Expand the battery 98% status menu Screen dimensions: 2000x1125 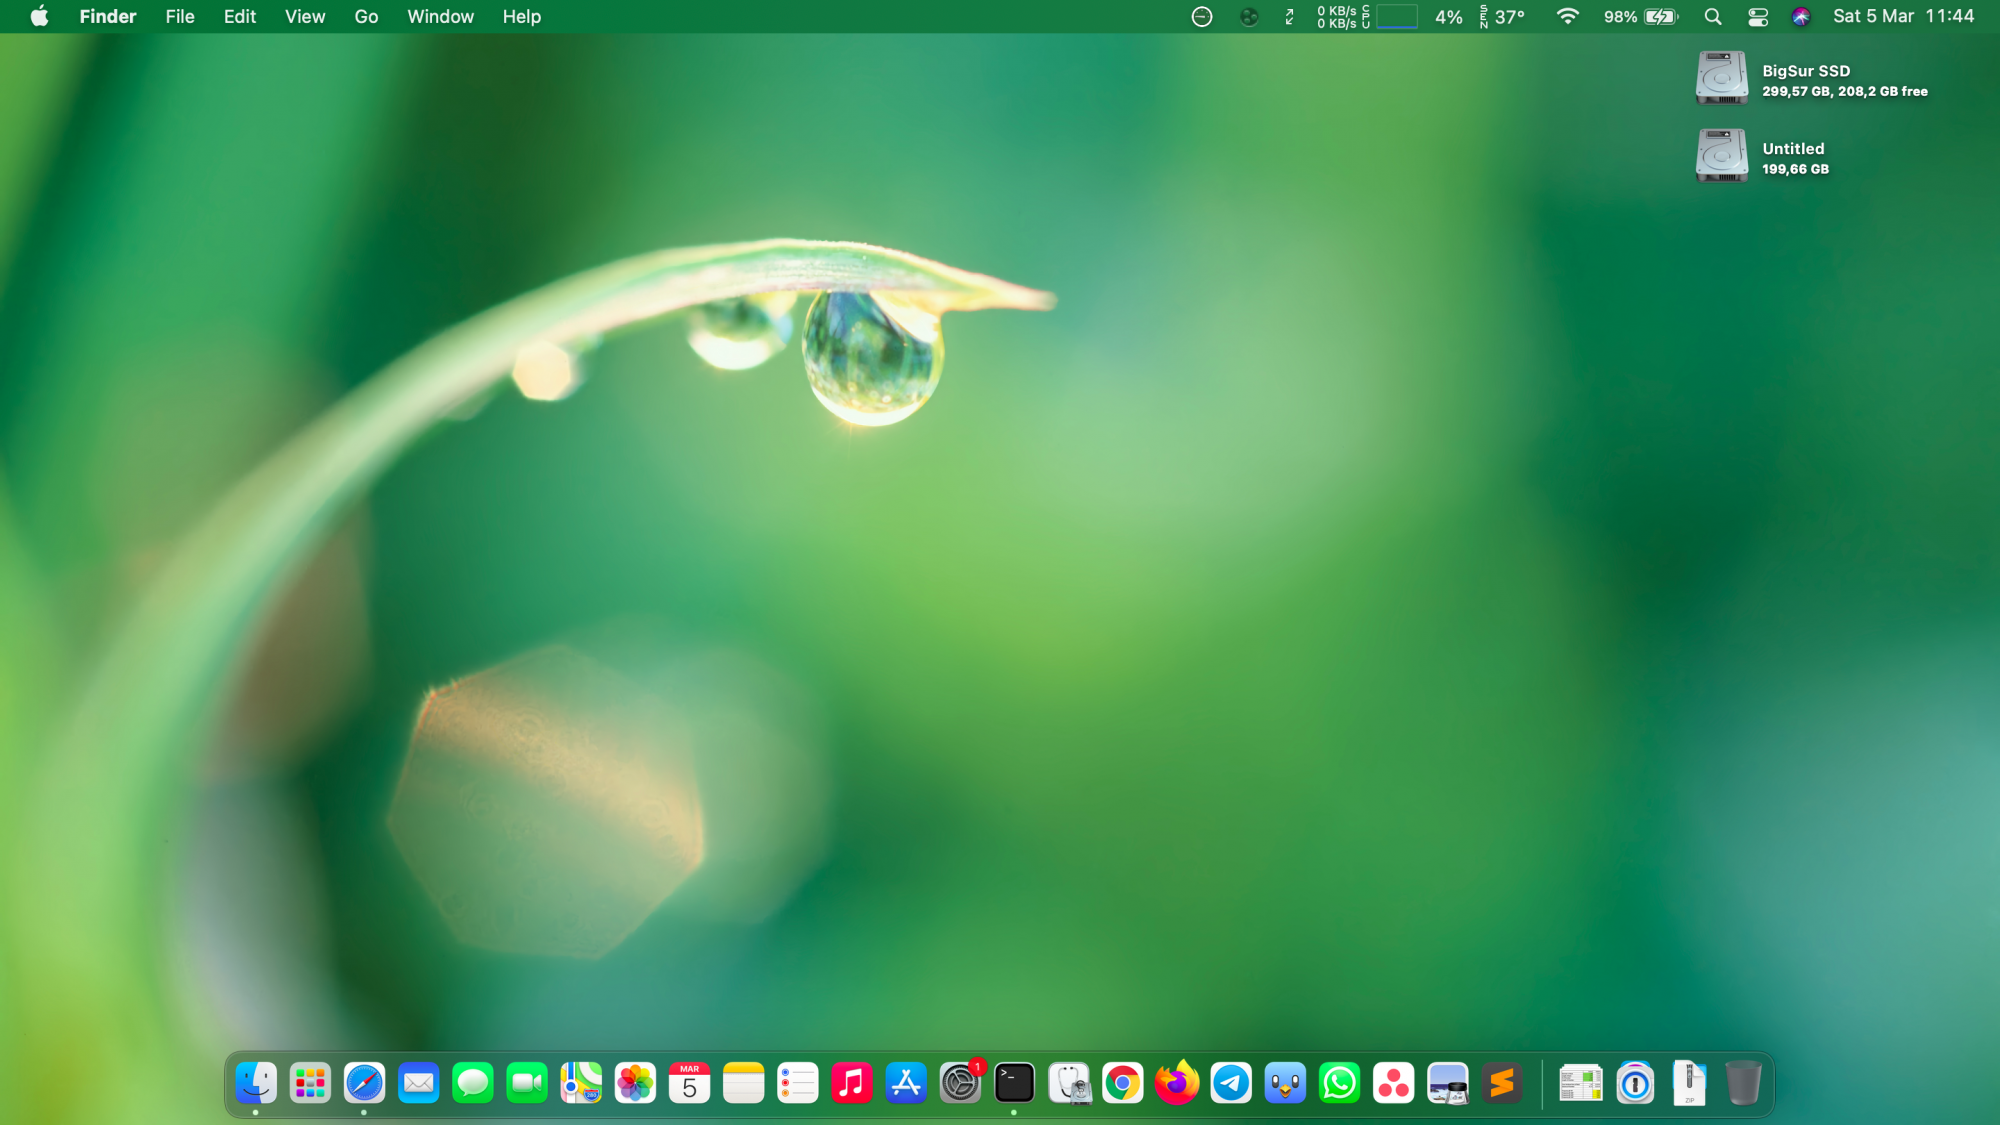coord(1641,17)
